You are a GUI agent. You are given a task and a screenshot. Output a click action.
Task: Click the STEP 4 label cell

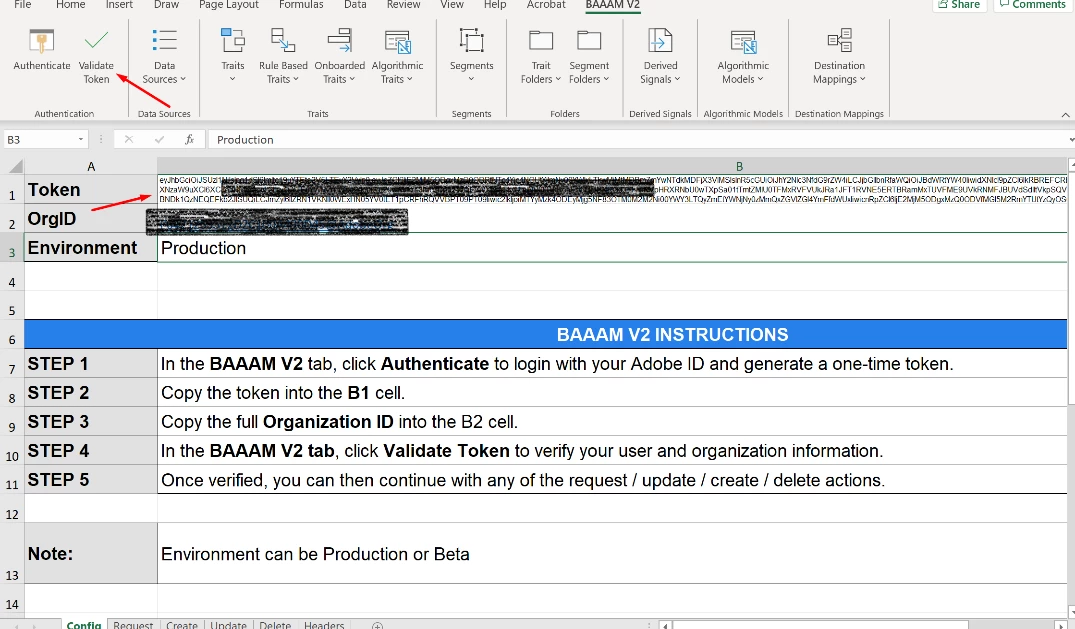90,451
